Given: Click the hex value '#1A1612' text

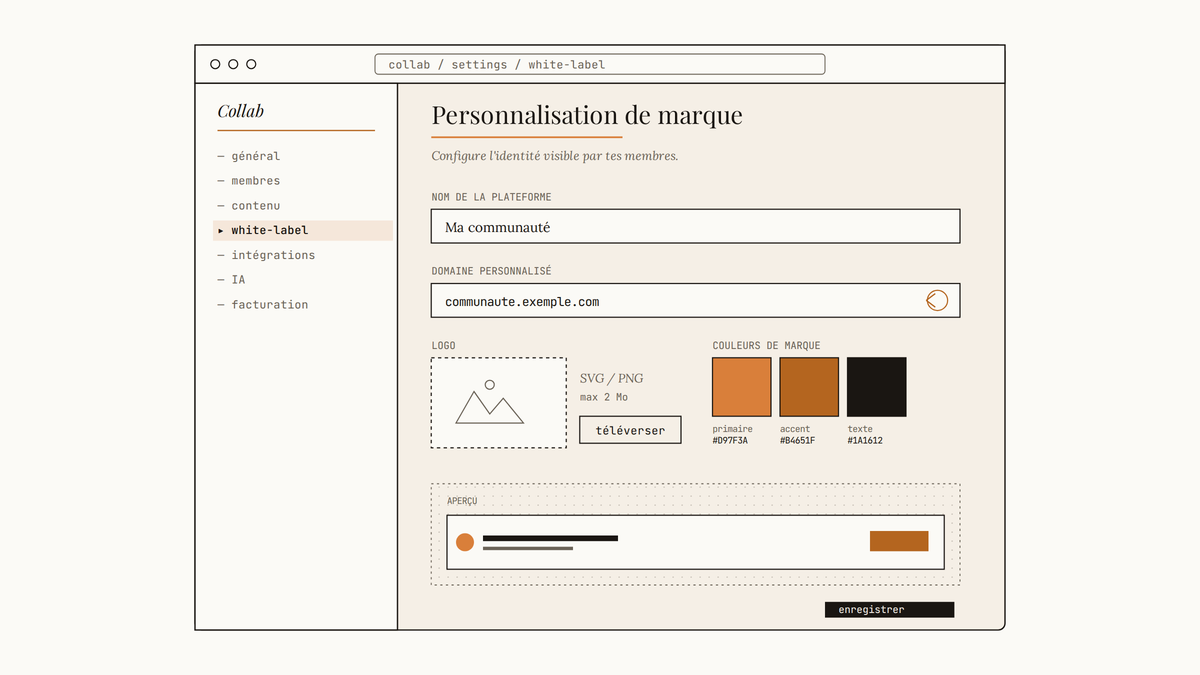Looking at the screenshot, I should [865, 440].
